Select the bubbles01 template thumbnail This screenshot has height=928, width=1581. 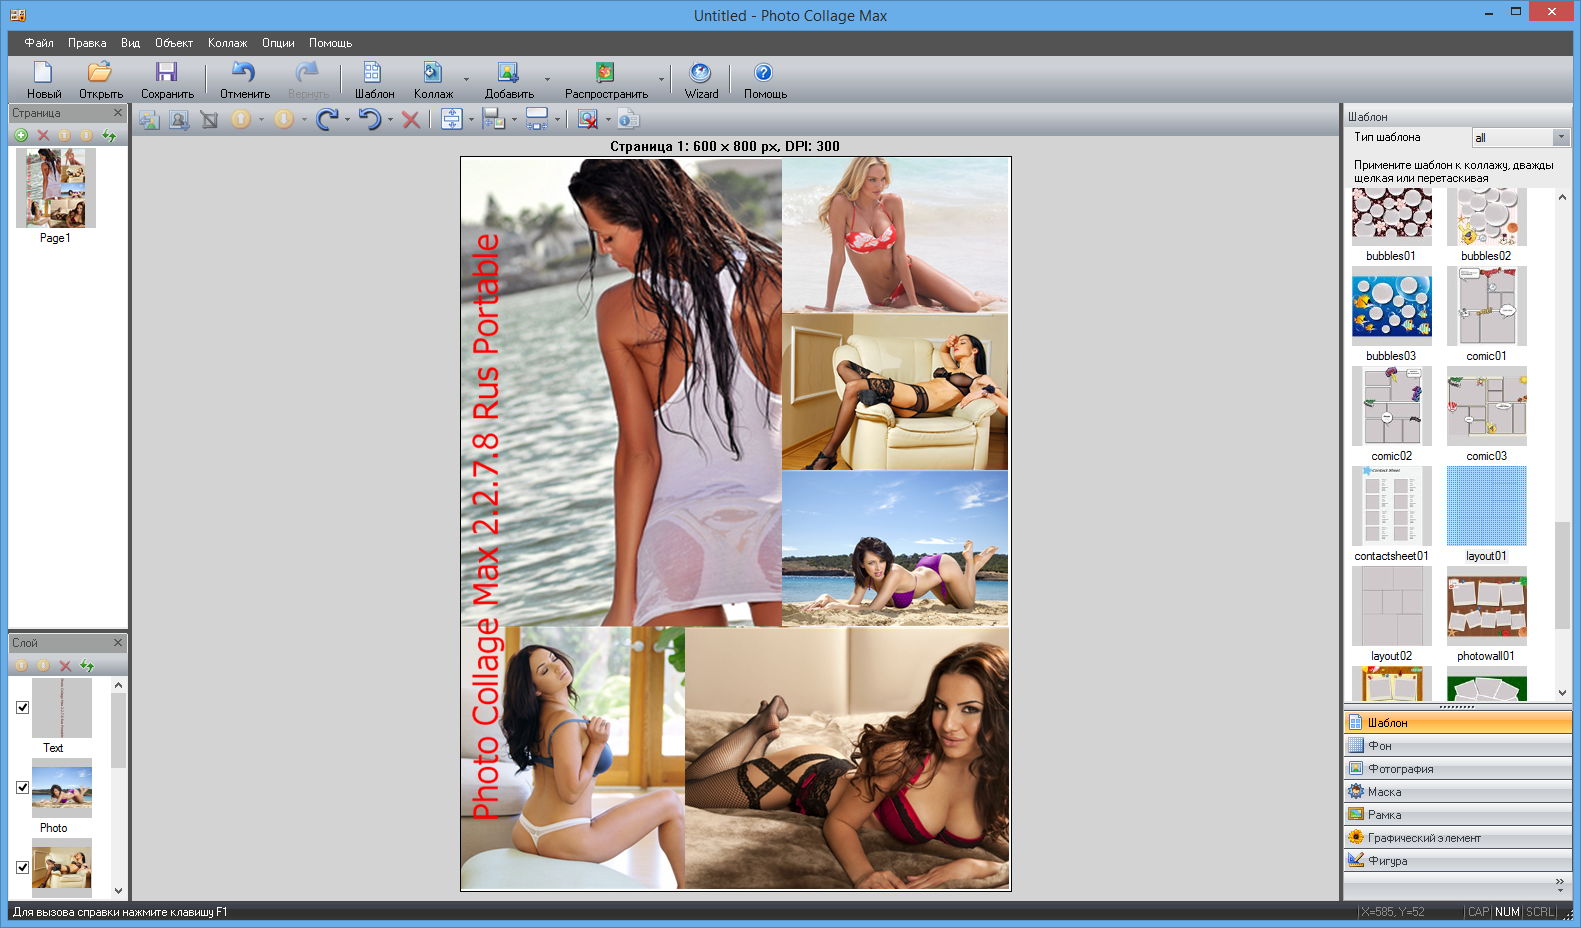coord(1391,216)
